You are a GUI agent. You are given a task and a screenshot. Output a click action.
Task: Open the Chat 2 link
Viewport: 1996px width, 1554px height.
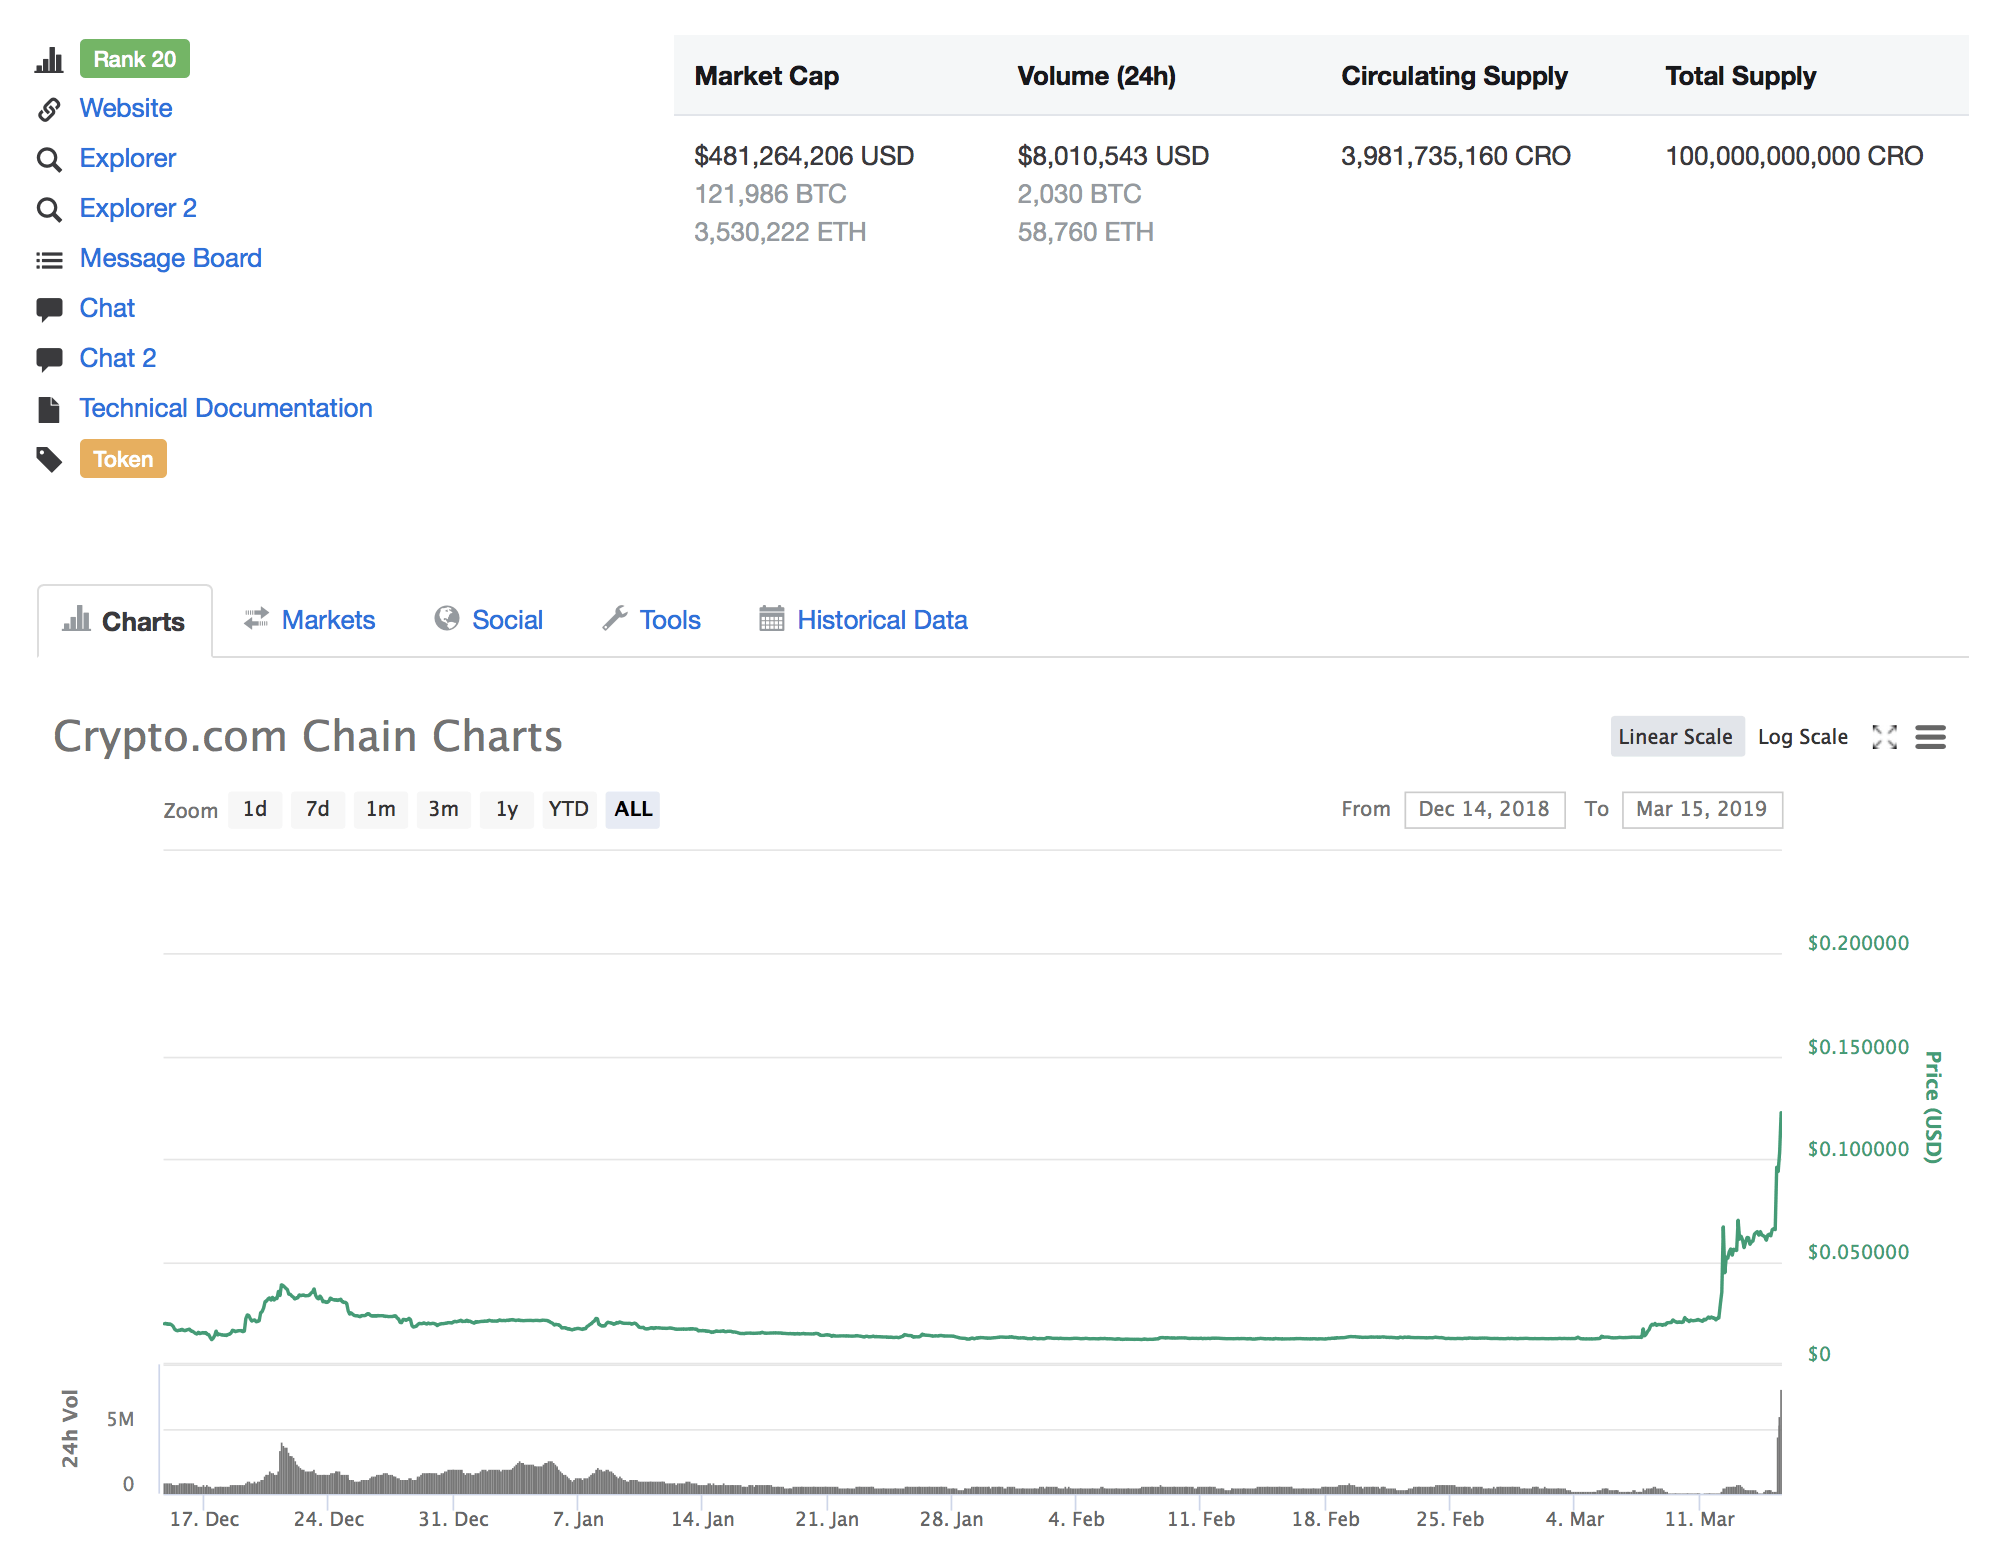click(x=118, y=358)
